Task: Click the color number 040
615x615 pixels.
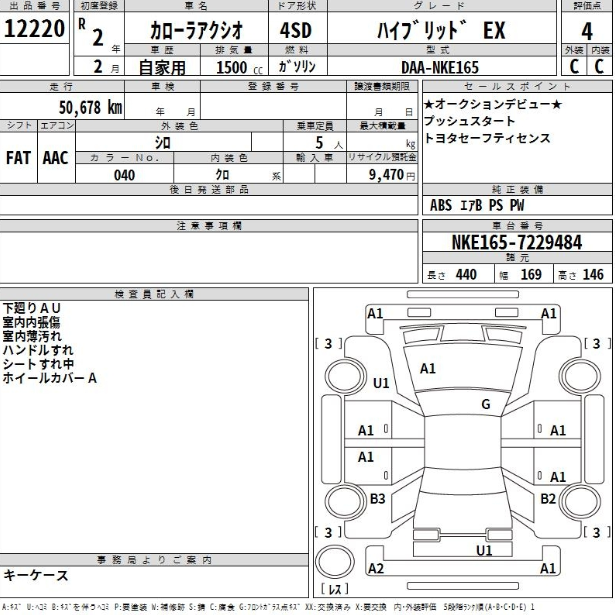Action: tap(124, 174)
